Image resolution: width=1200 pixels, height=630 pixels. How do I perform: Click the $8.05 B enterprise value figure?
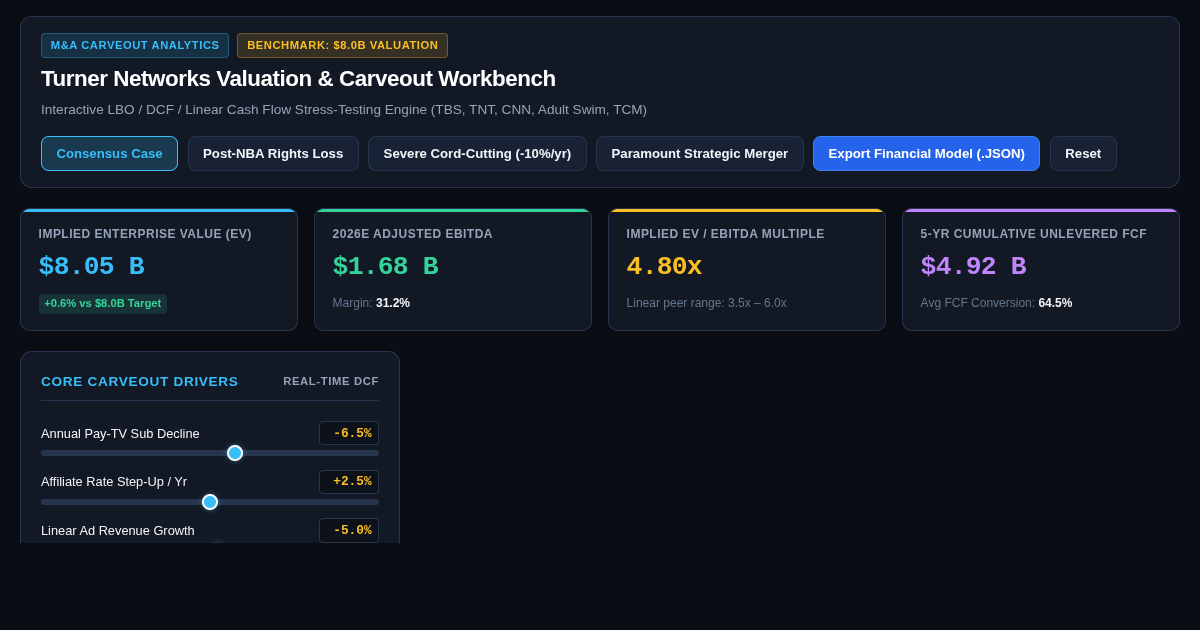tap(91, 267)
